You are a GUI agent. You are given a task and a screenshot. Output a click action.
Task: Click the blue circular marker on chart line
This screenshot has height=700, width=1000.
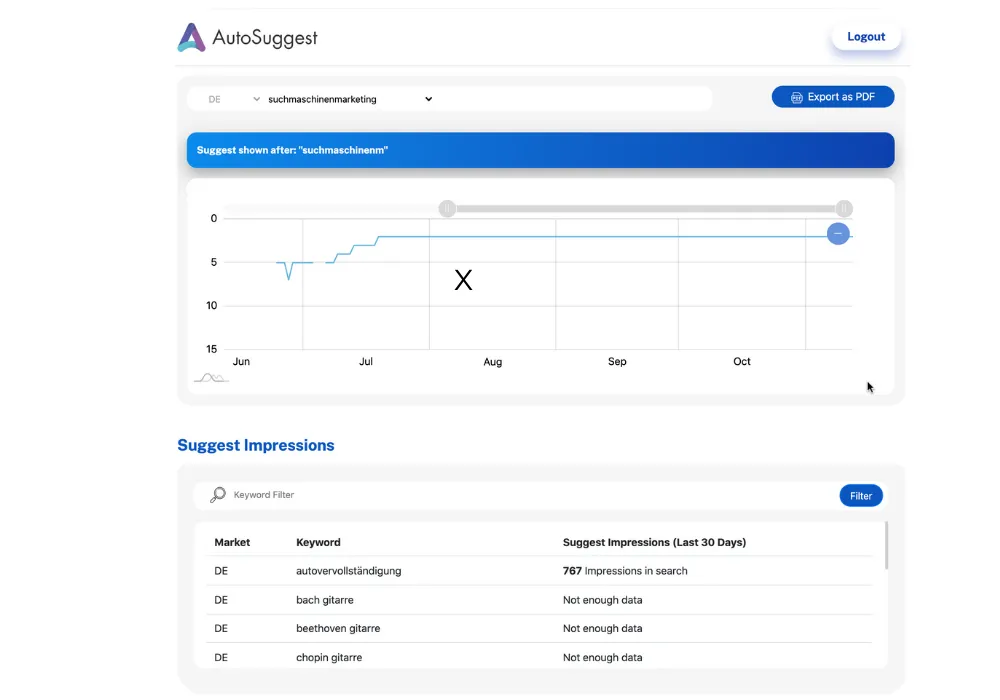(838, 234)
